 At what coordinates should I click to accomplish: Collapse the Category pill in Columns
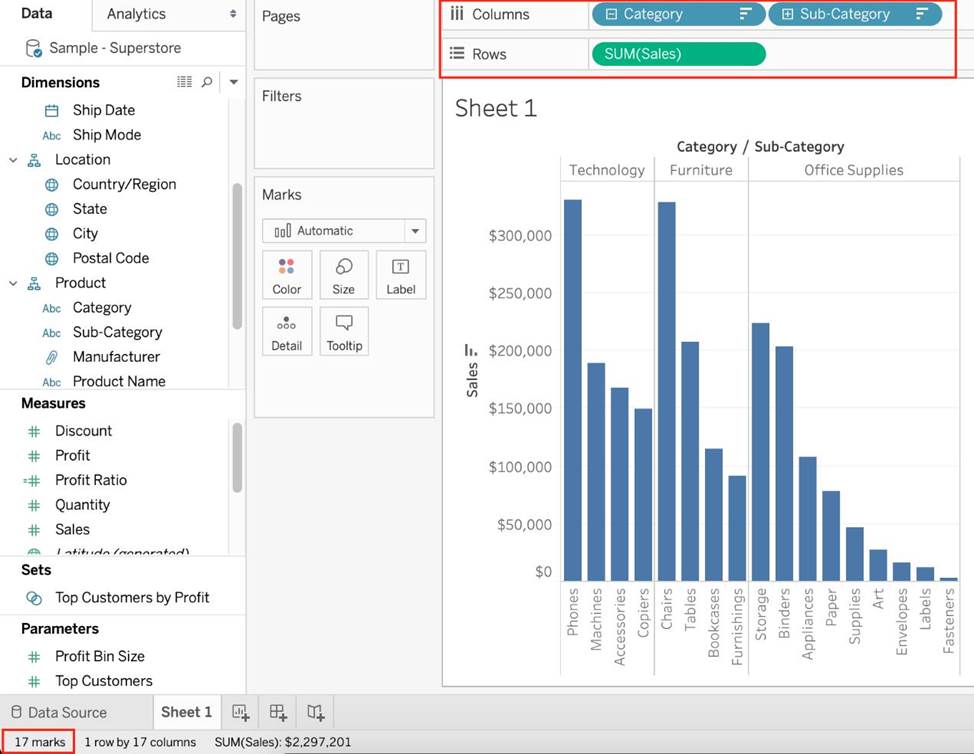click(x=612, y=15)
